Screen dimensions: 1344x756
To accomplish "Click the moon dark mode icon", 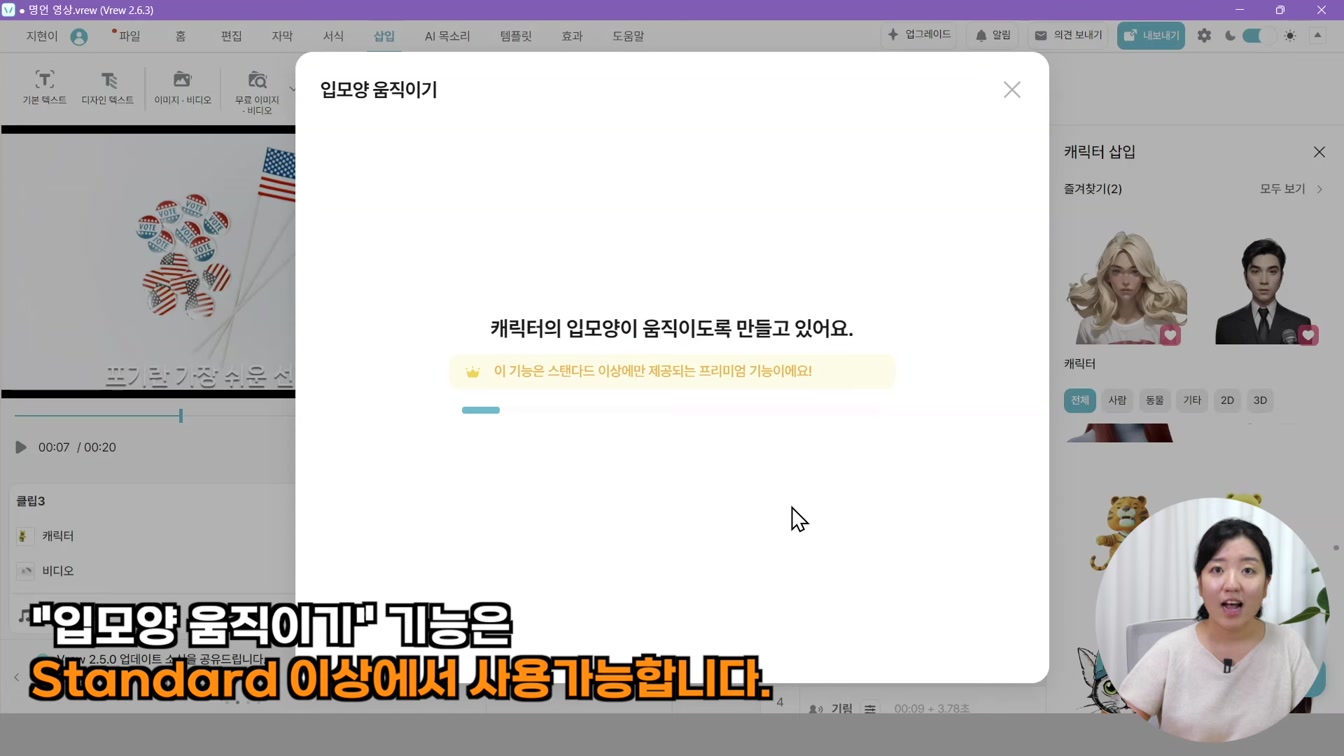I will tap(1230, 35).
